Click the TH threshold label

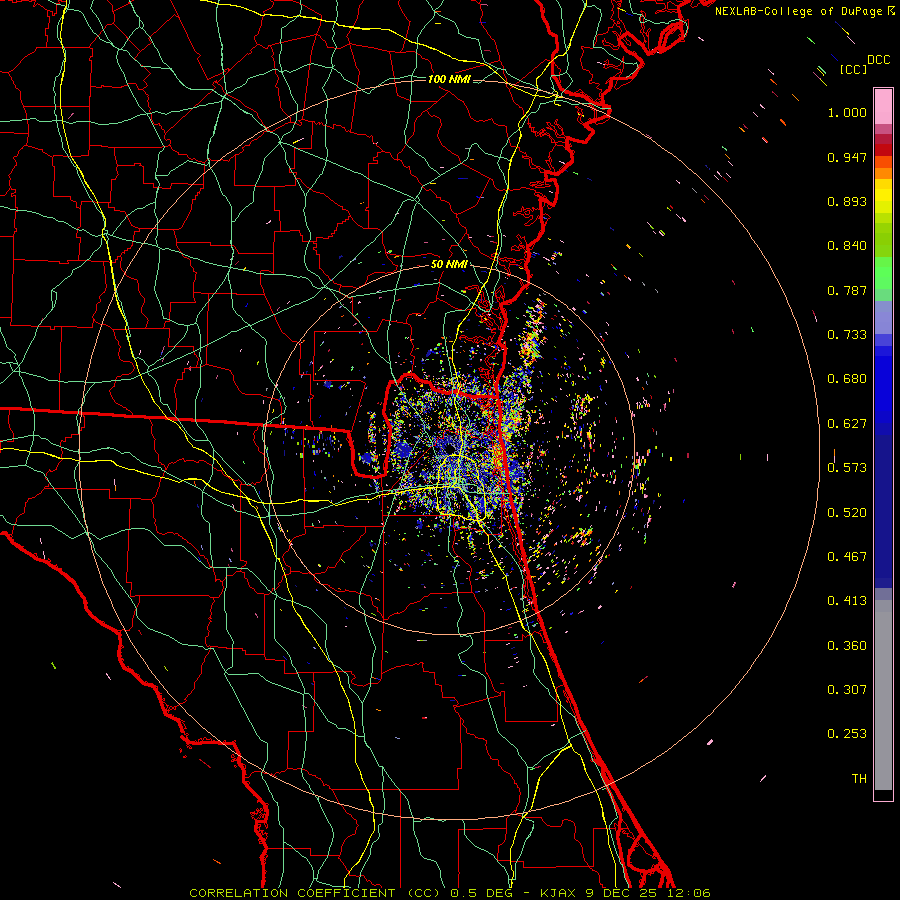[x=859, y=779]
